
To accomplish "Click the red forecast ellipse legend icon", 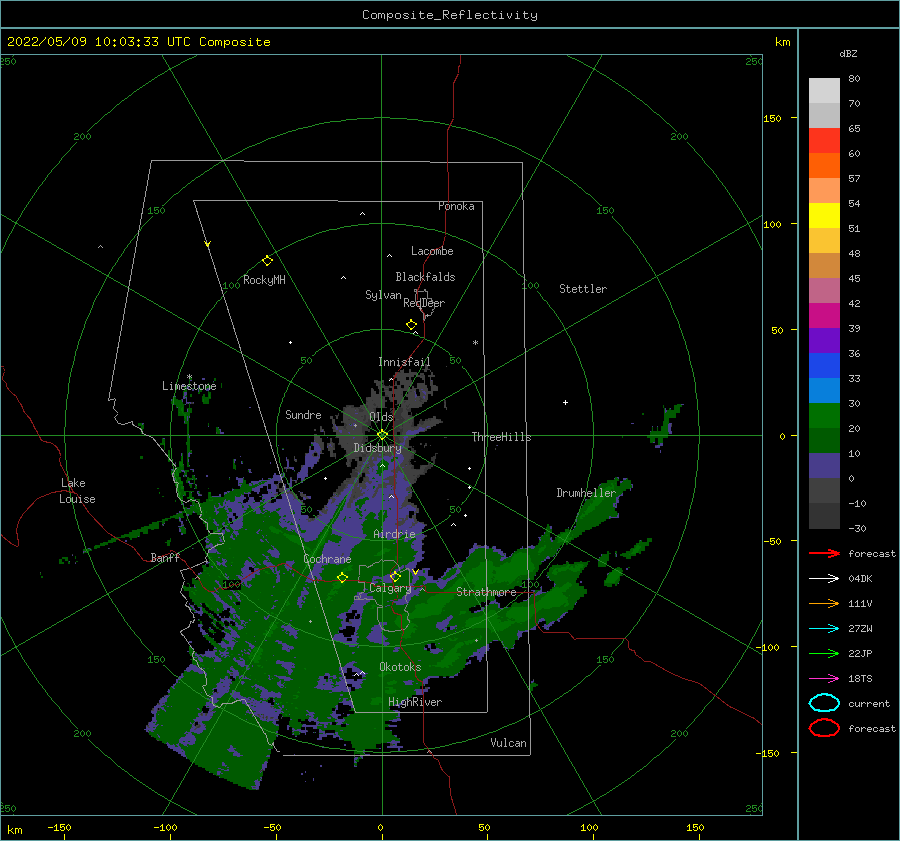I will pyautogui.click(x=824, y=728).
